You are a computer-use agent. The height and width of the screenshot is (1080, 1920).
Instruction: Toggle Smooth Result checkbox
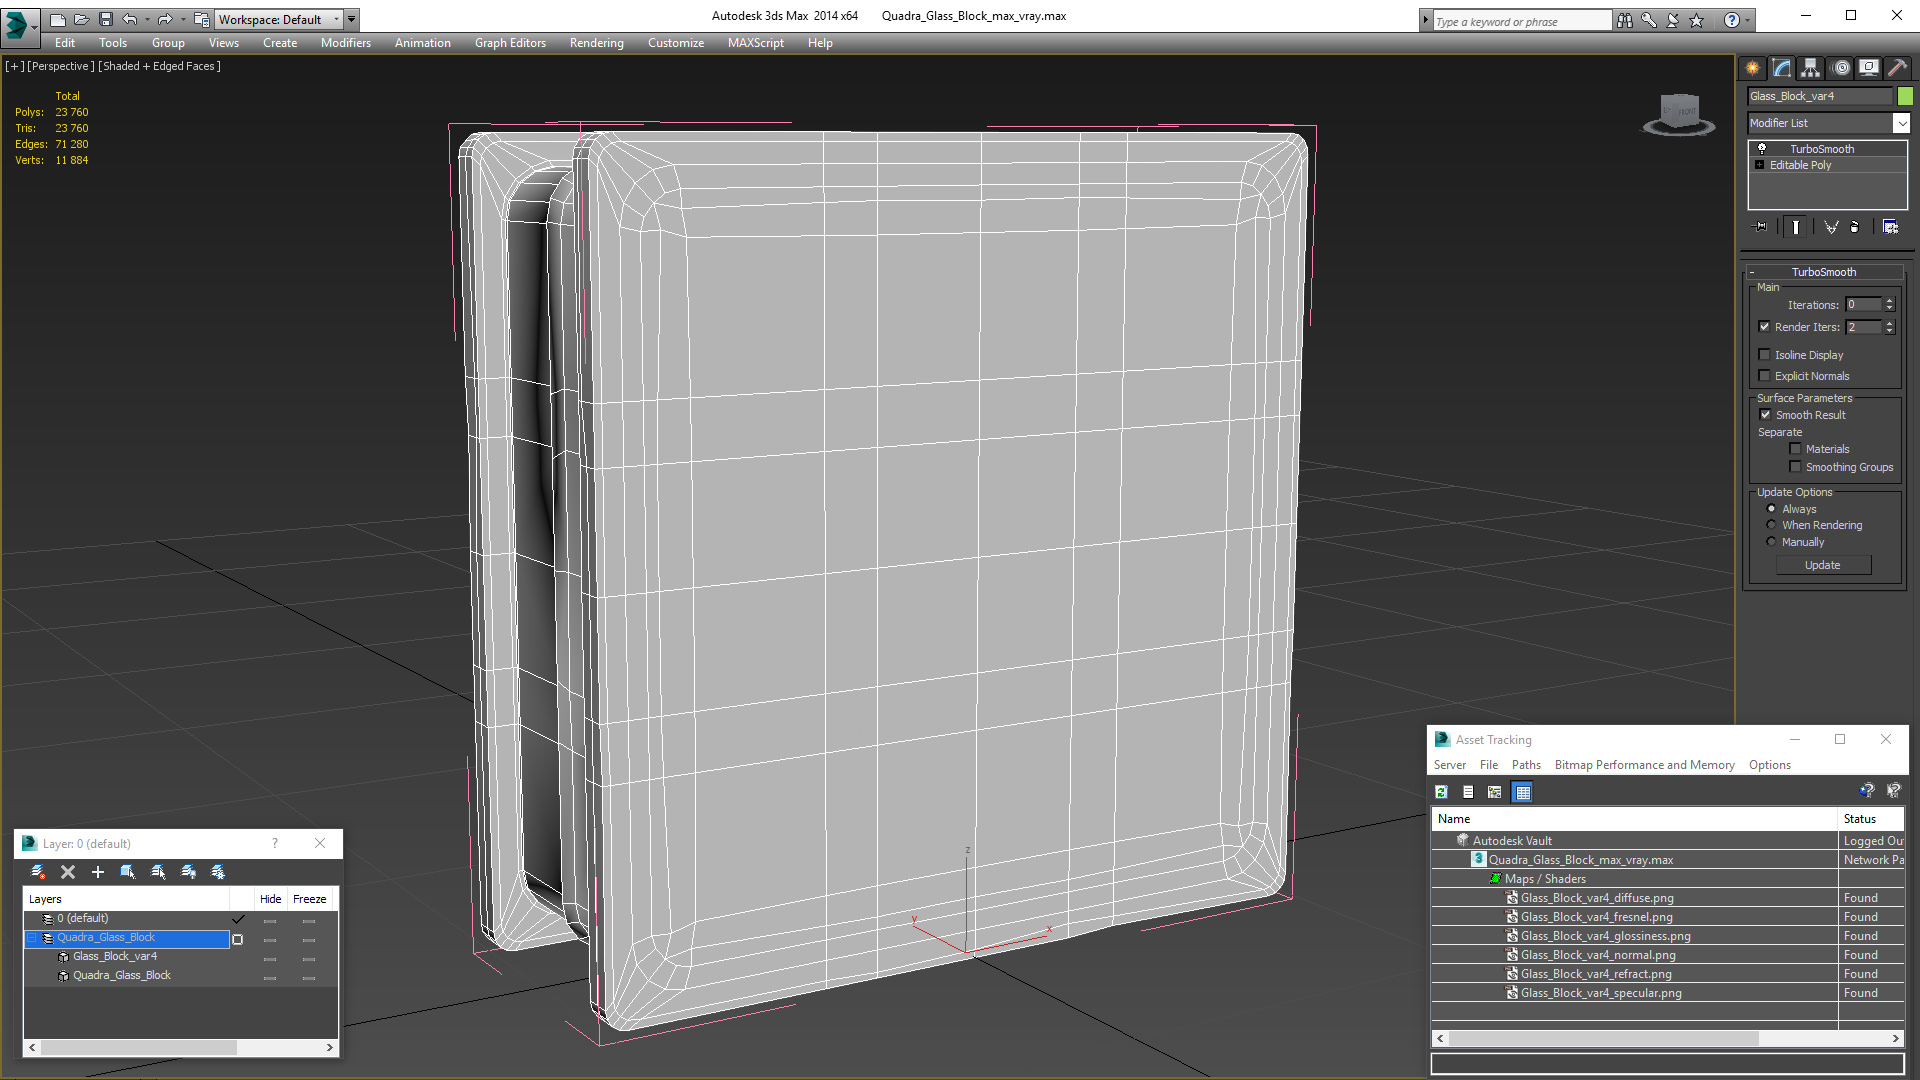[x=1765, y=415]
